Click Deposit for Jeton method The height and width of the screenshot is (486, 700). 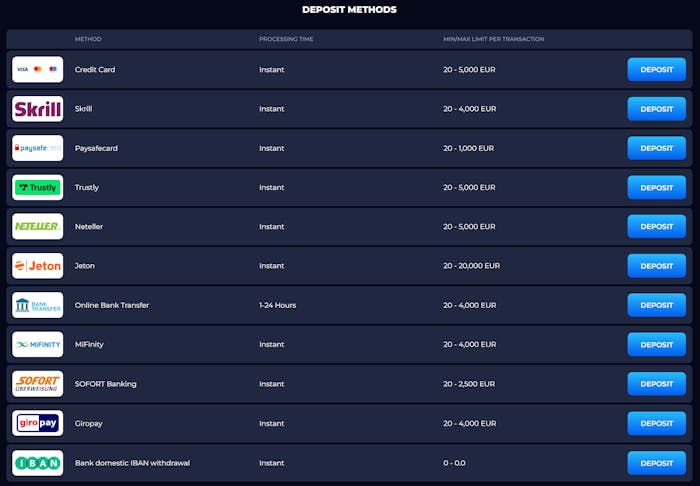(656, 266)
